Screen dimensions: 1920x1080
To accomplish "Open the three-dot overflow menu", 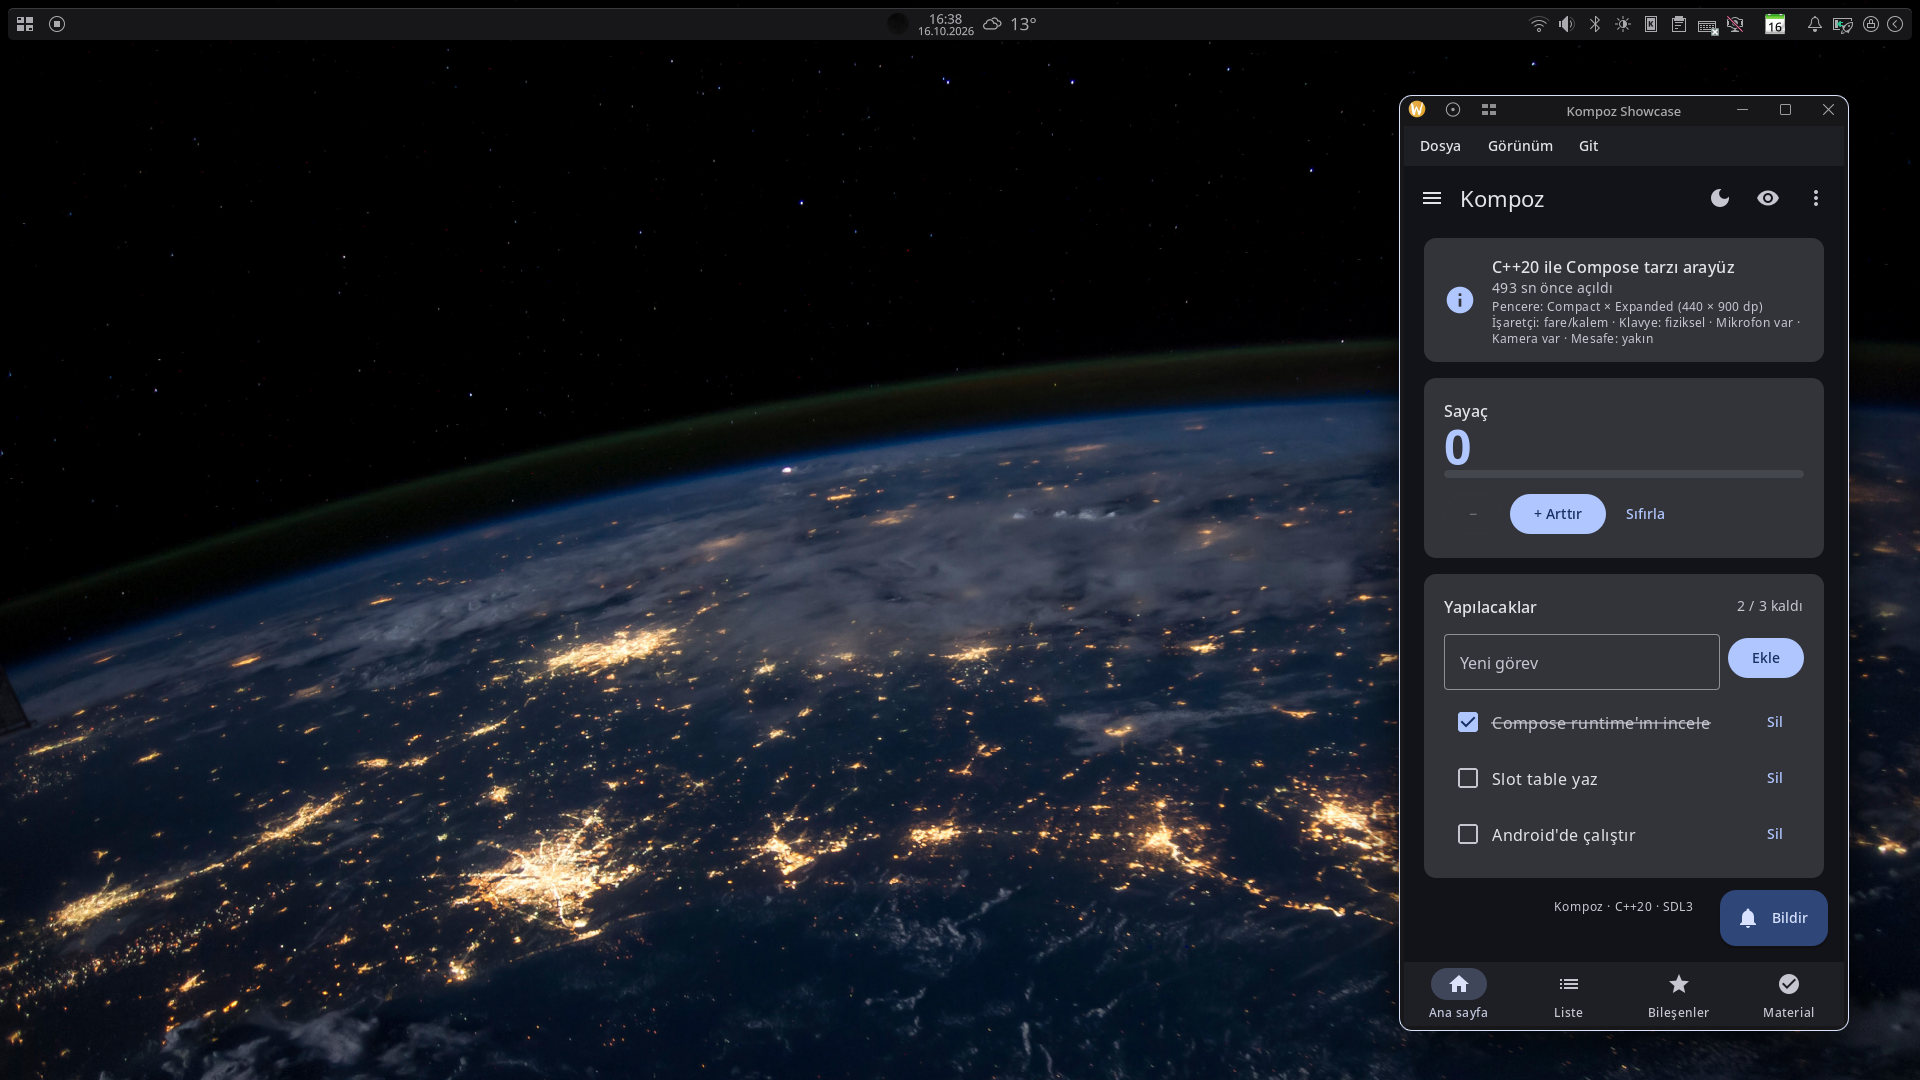I will point(1816,198).
